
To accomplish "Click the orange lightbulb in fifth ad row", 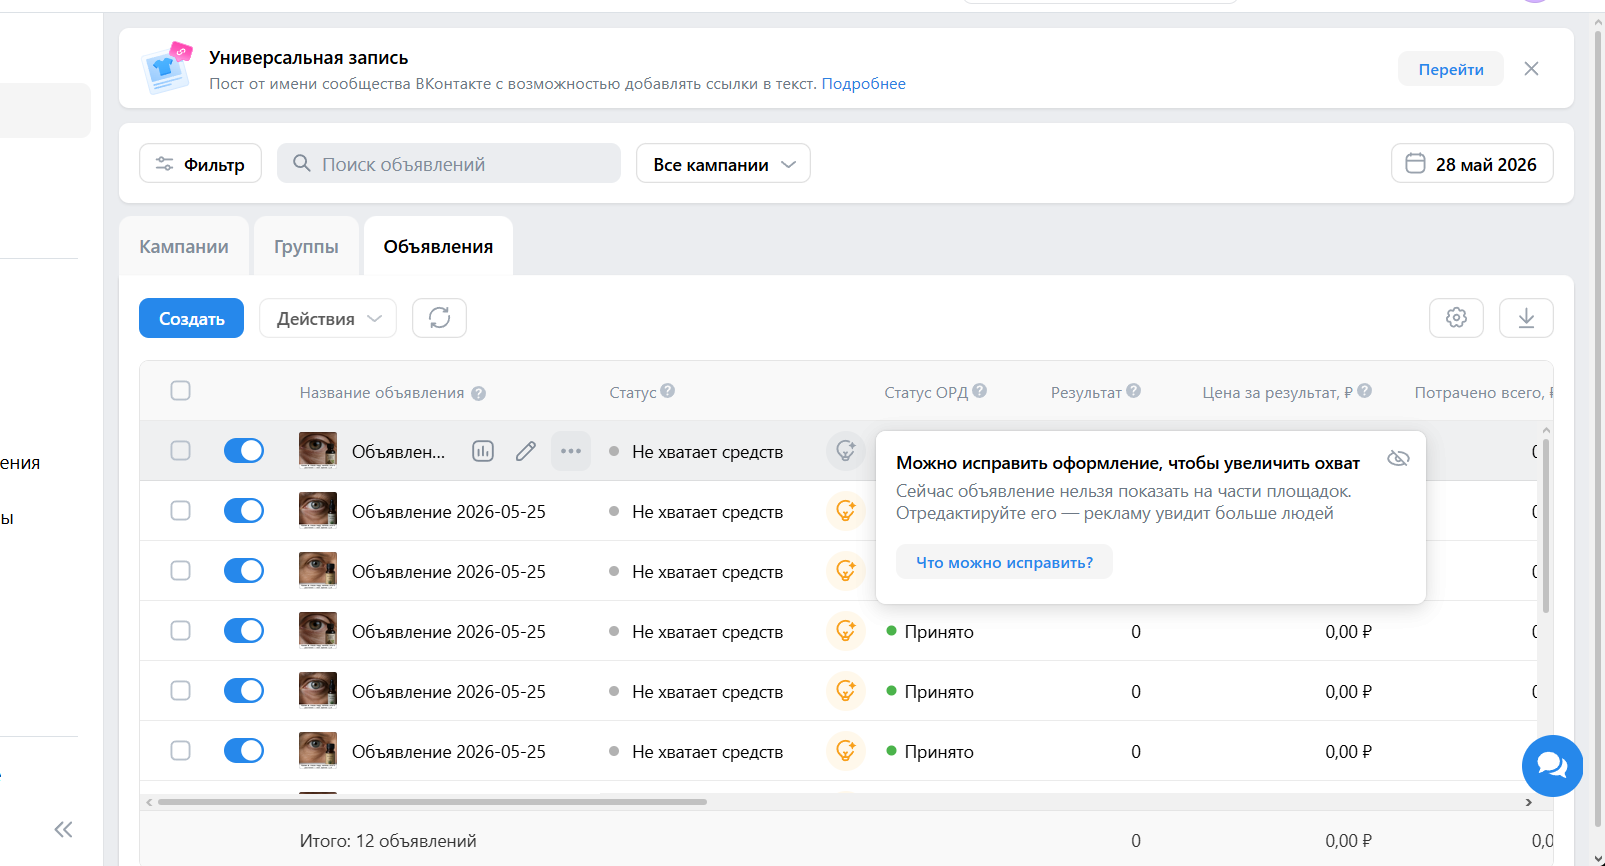I will tap(846, 691).
